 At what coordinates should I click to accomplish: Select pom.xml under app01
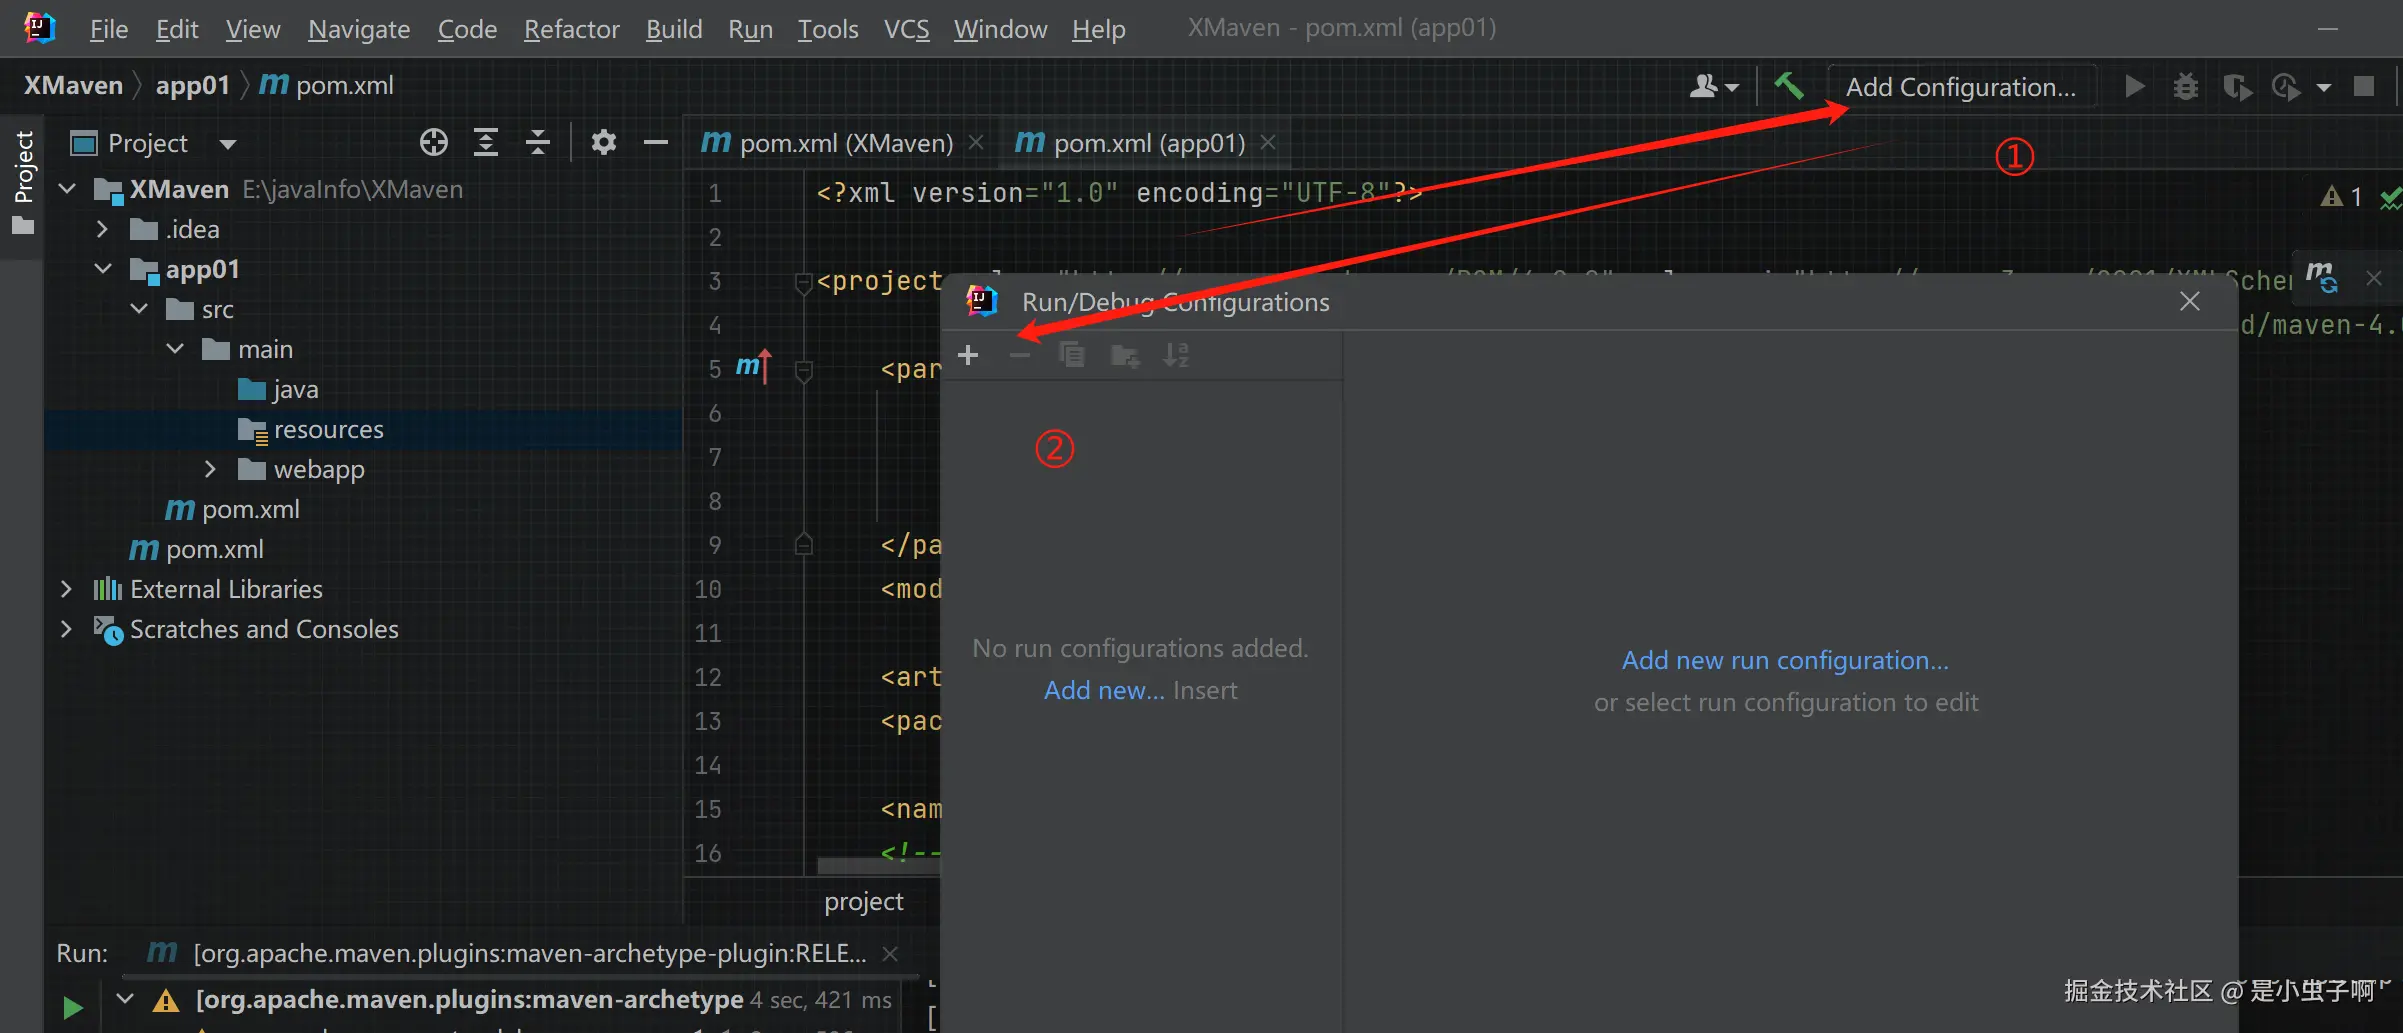point(233,509)
